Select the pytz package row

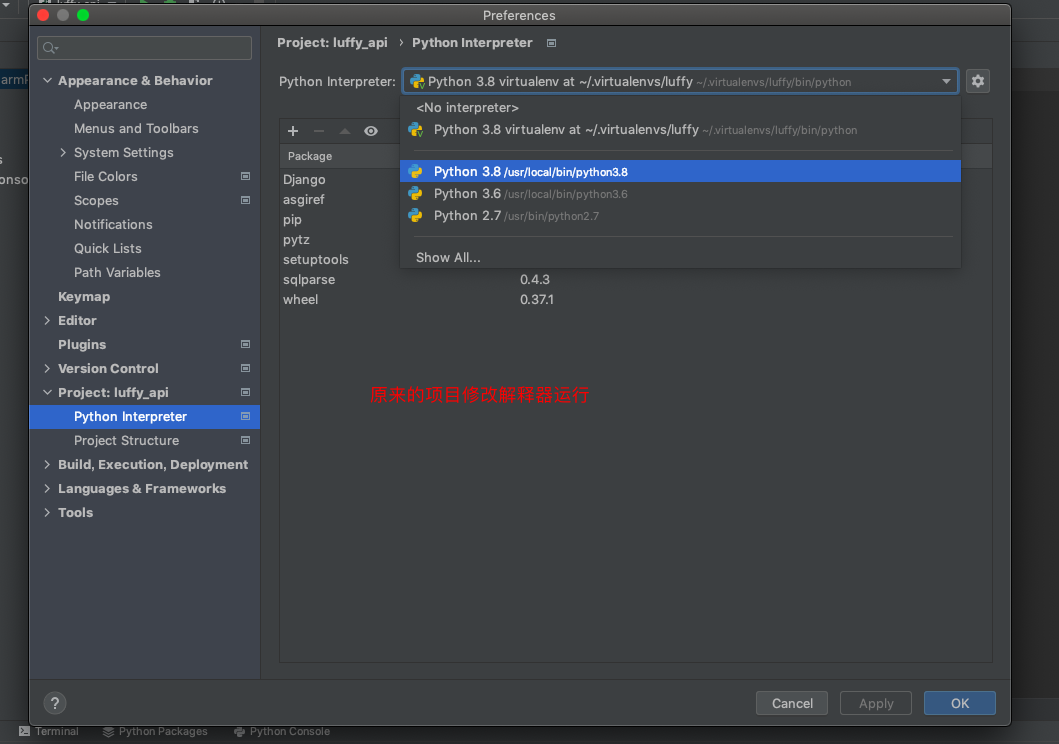click(296, 240)
